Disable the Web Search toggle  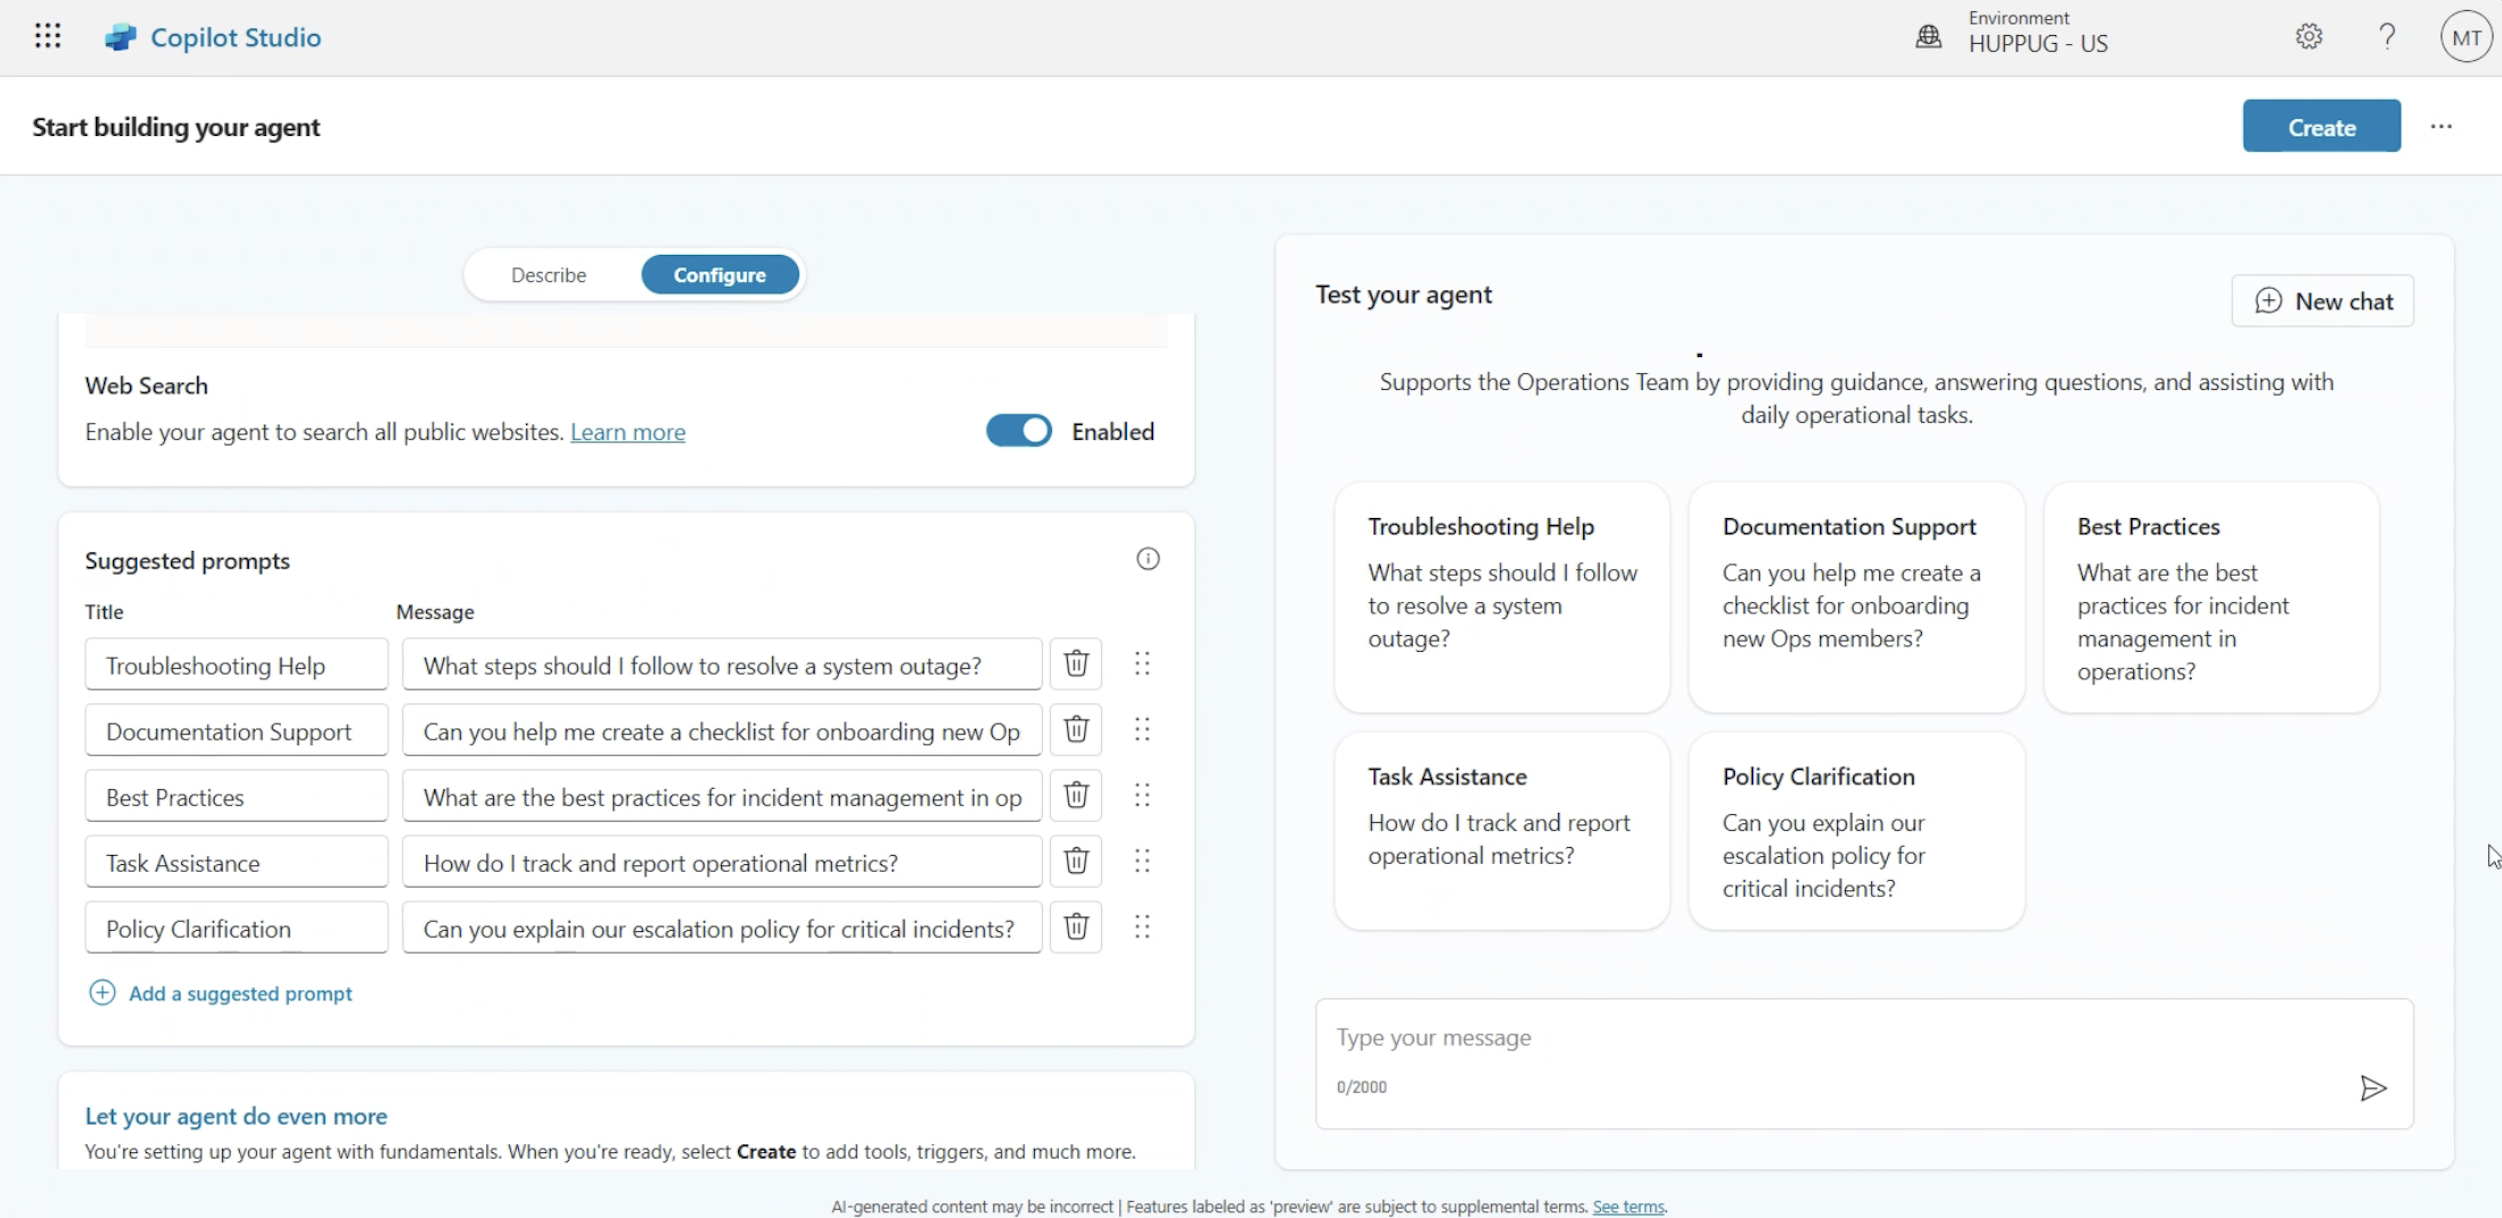(x=1018, y=430)
